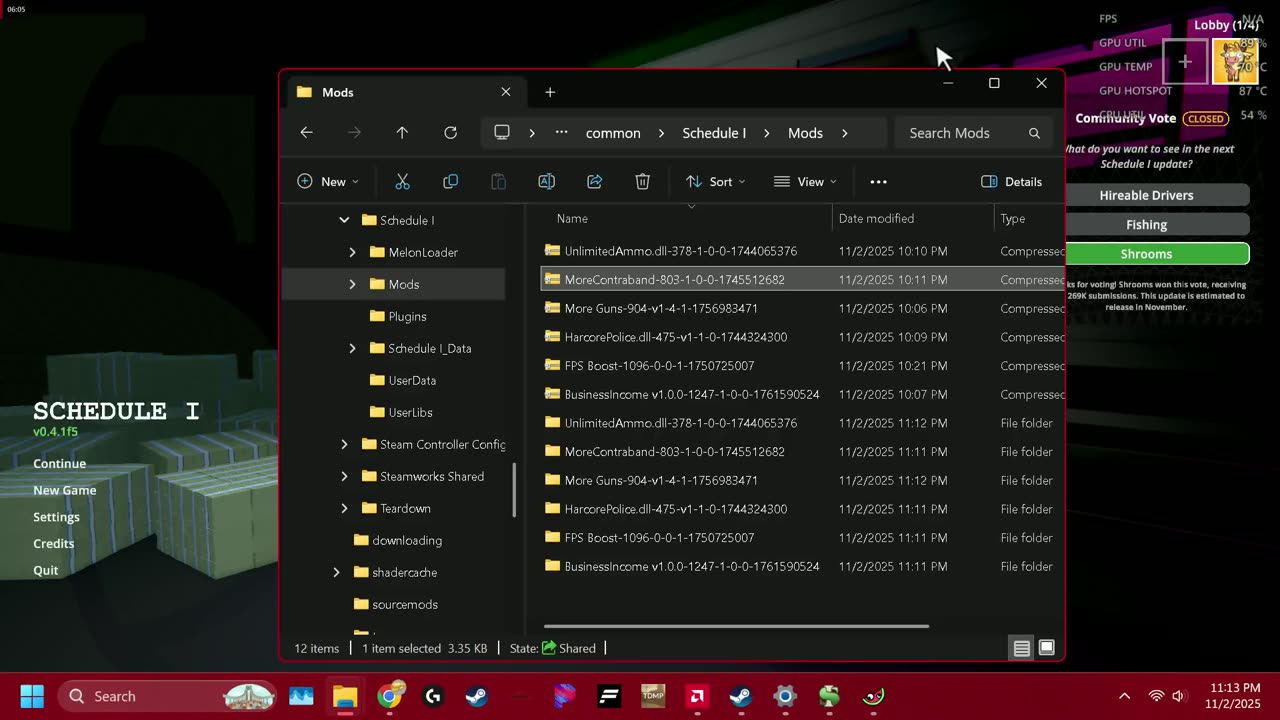Click the Delete trash icon
The width and height of the screenshot is (1280, 720).
tap(642, 182)
